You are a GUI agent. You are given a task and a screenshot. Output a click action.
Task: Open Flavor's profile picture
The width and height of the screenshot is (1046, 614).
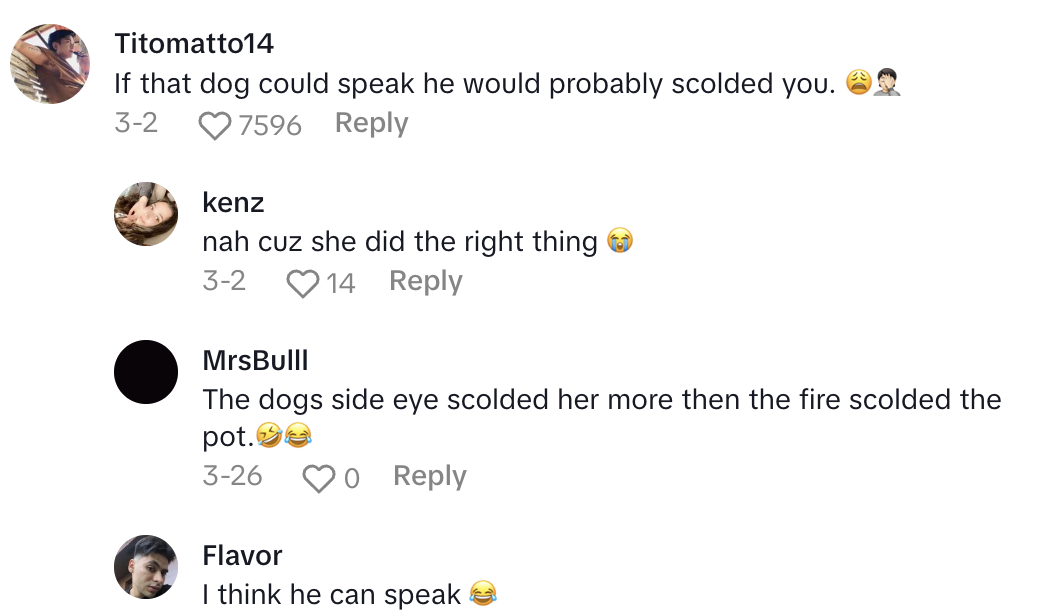(146, 566)
